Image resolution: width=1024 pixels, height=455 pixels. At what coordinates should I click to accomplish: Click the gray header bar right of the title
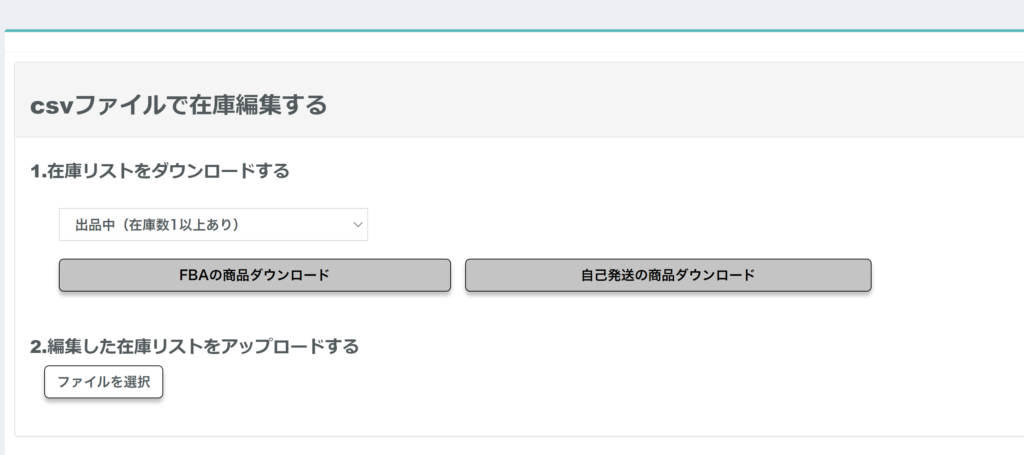680,100
